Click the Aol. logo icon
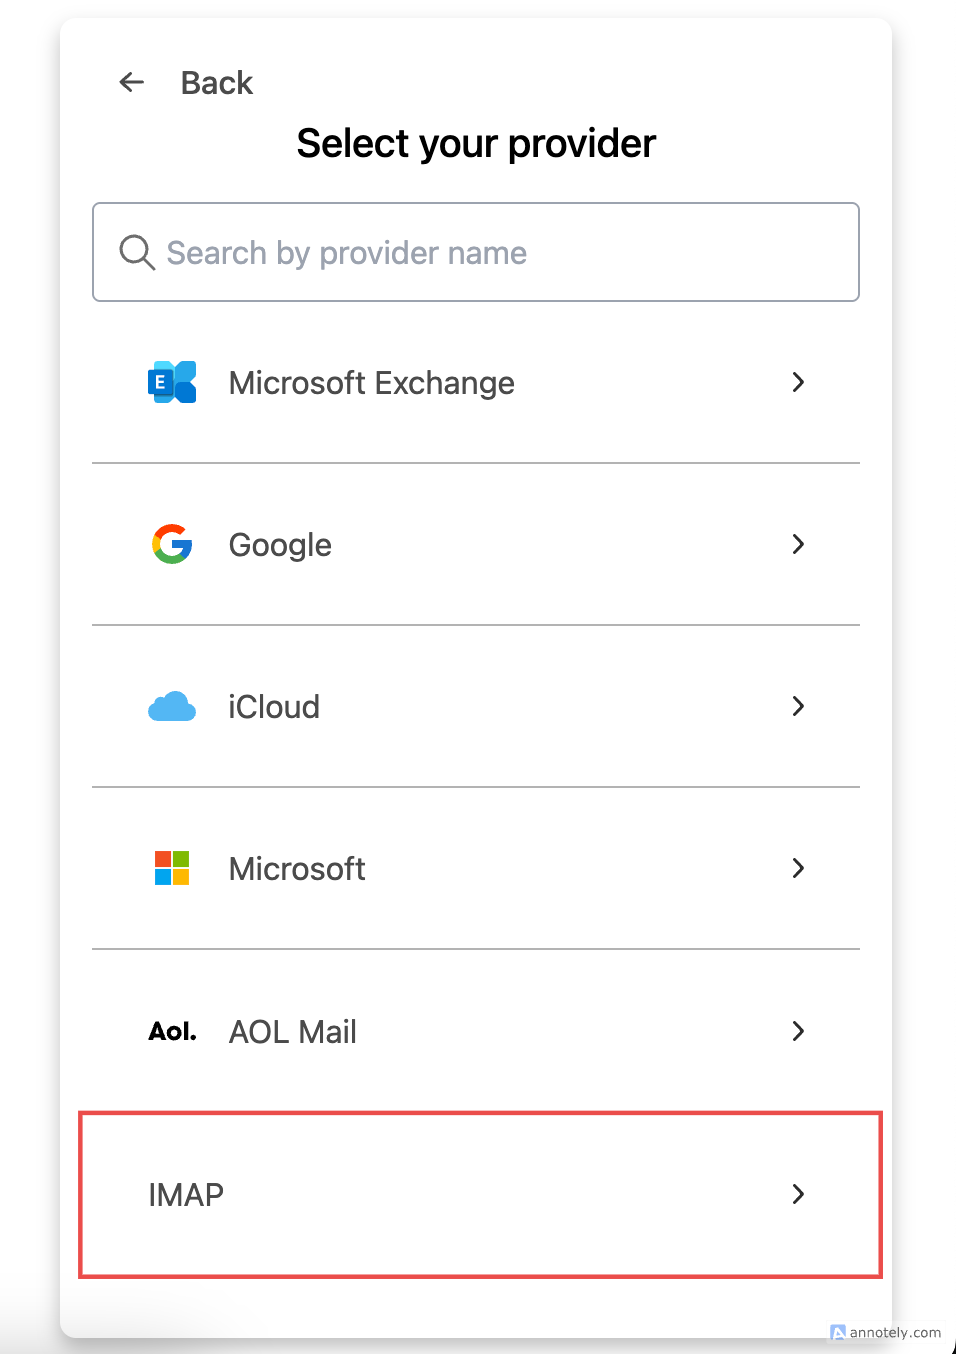Viewport: 956px width, 1354px height. tap(172, 1031)
